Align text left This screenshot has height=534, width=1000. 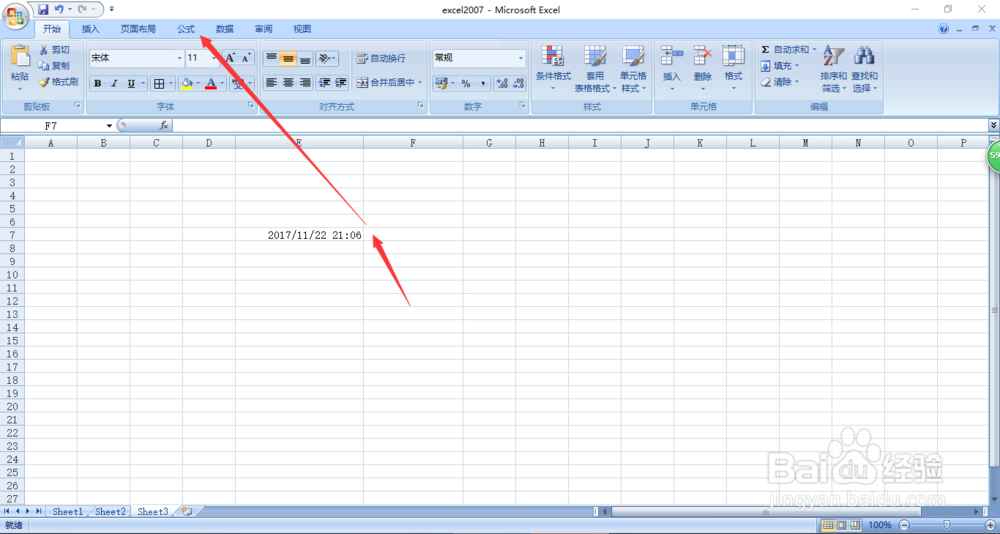pos(272,83)
